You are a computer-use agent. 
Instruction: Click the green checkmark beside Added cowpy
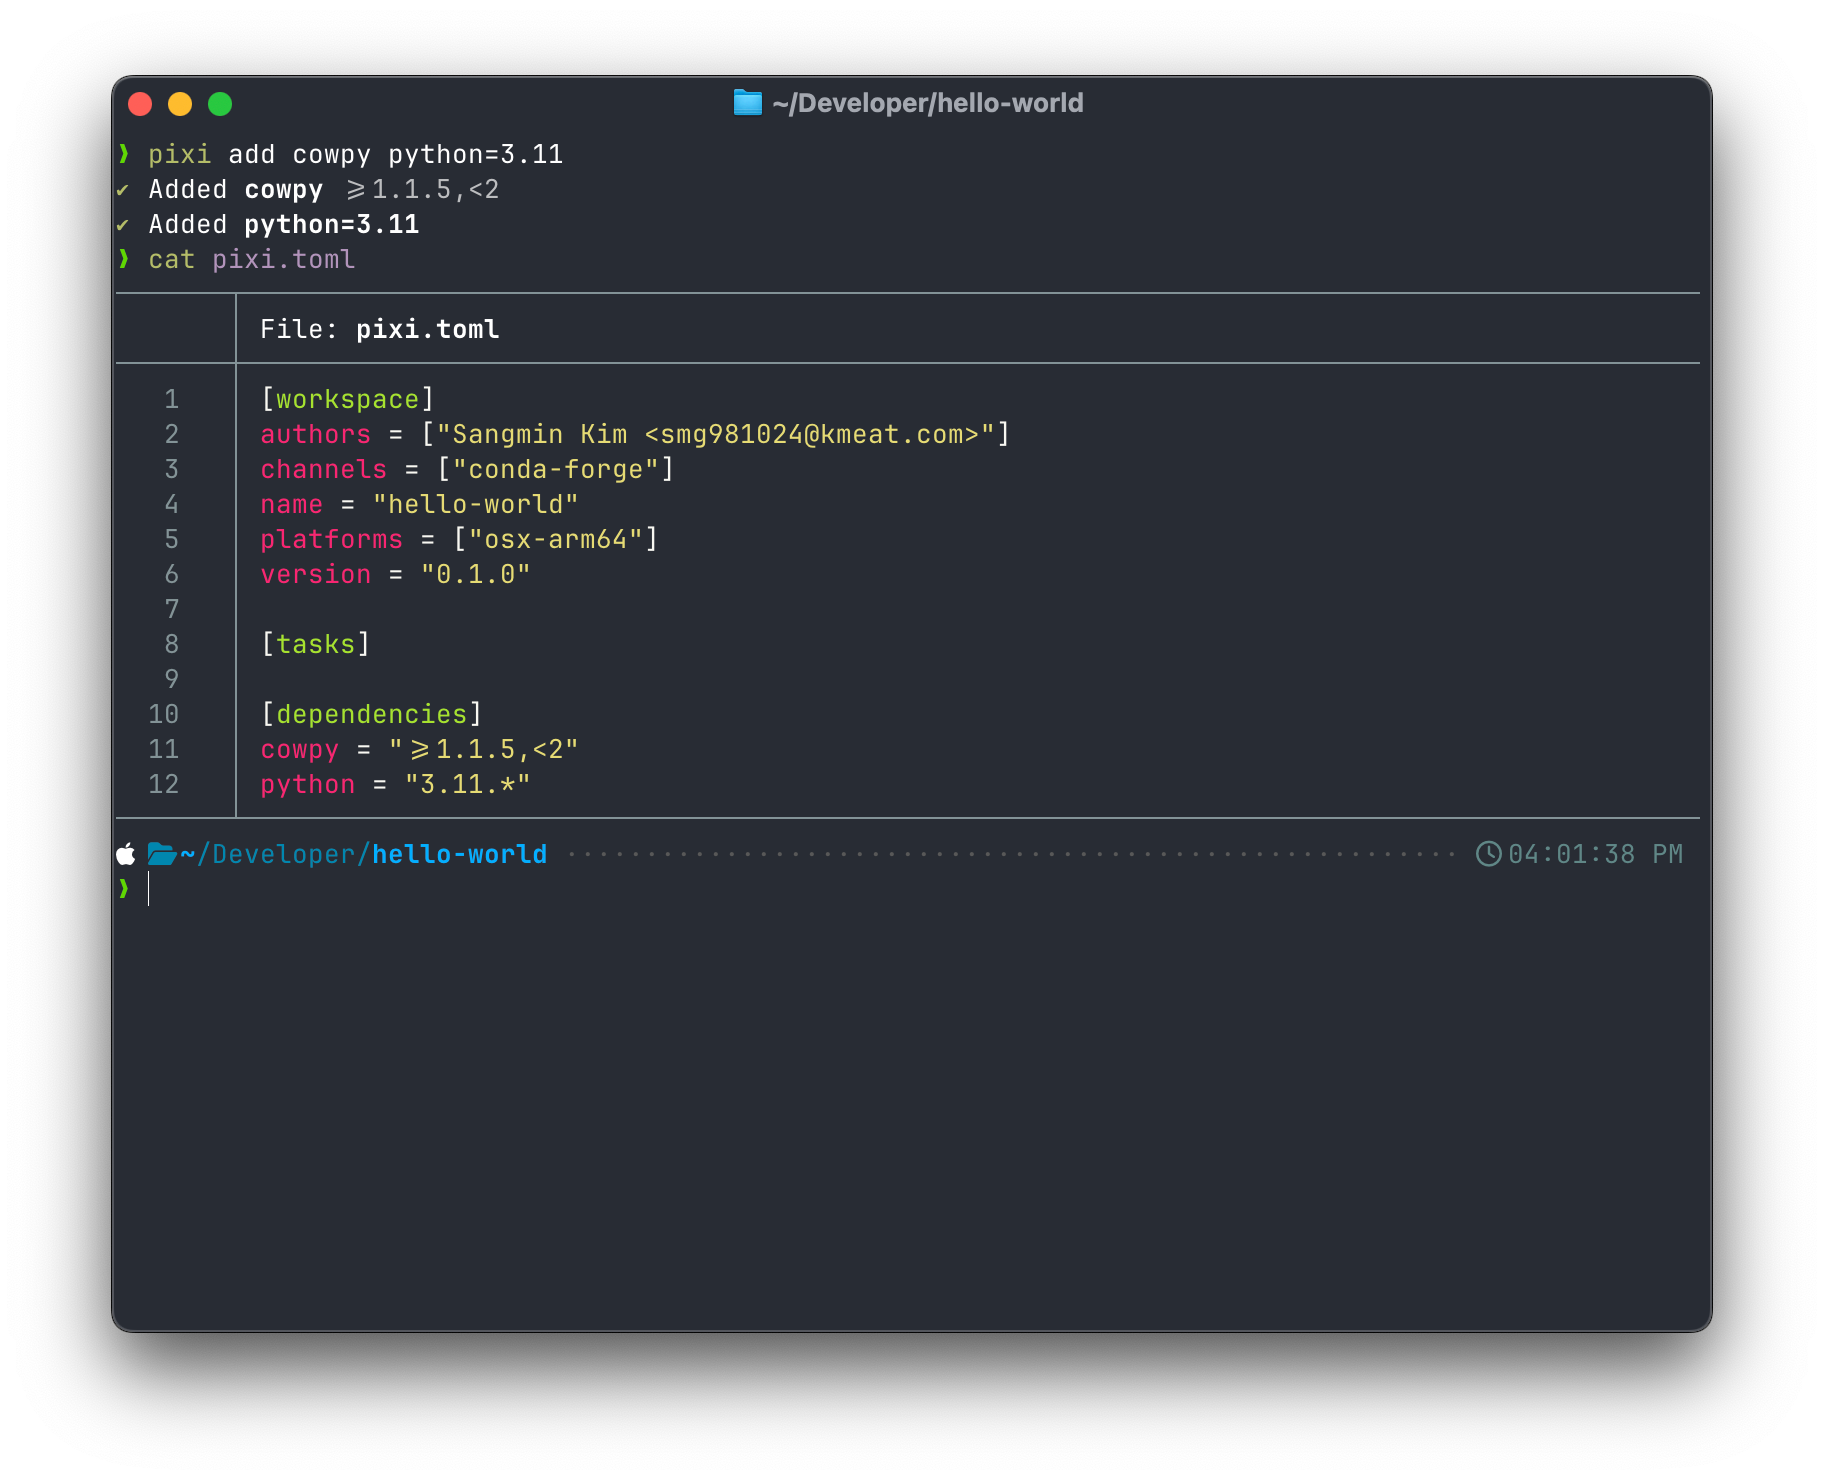123,190
